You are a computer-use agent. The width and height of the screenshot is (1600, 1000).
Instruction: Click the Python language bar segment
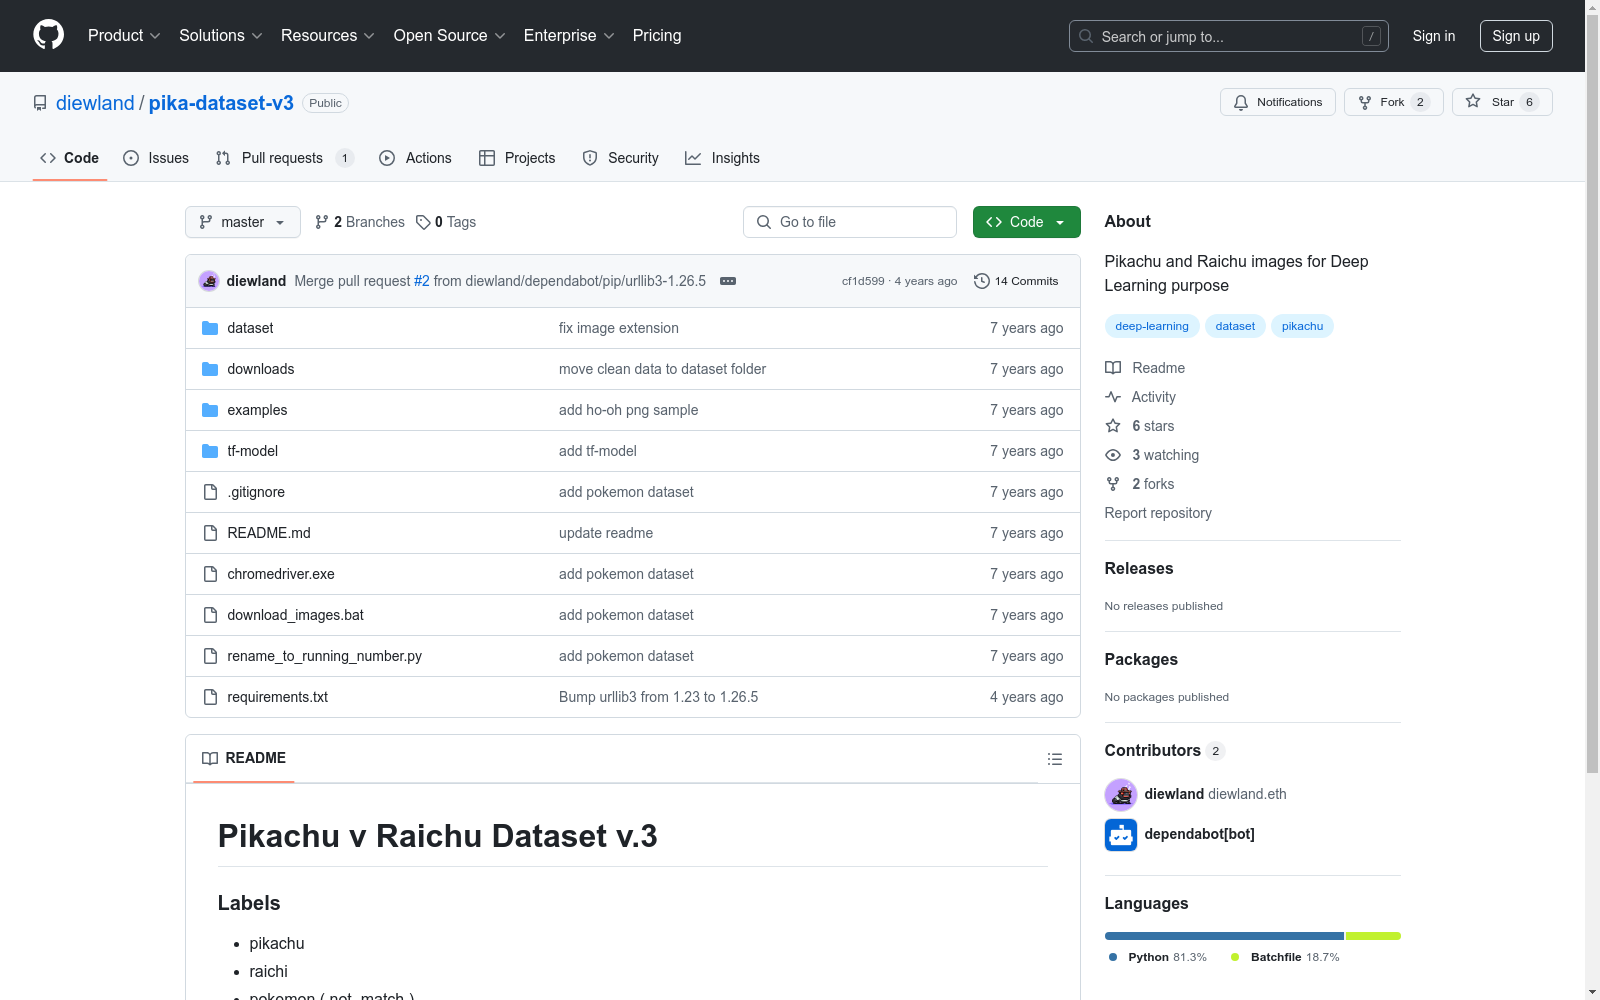click(1224, 936)
